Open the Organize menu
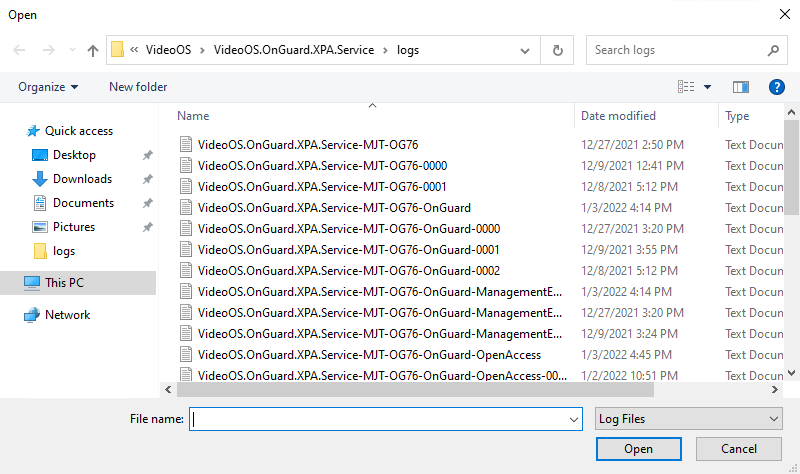This screenshot has width=800, height=474. pyautogui.click(x=48, y=87)
